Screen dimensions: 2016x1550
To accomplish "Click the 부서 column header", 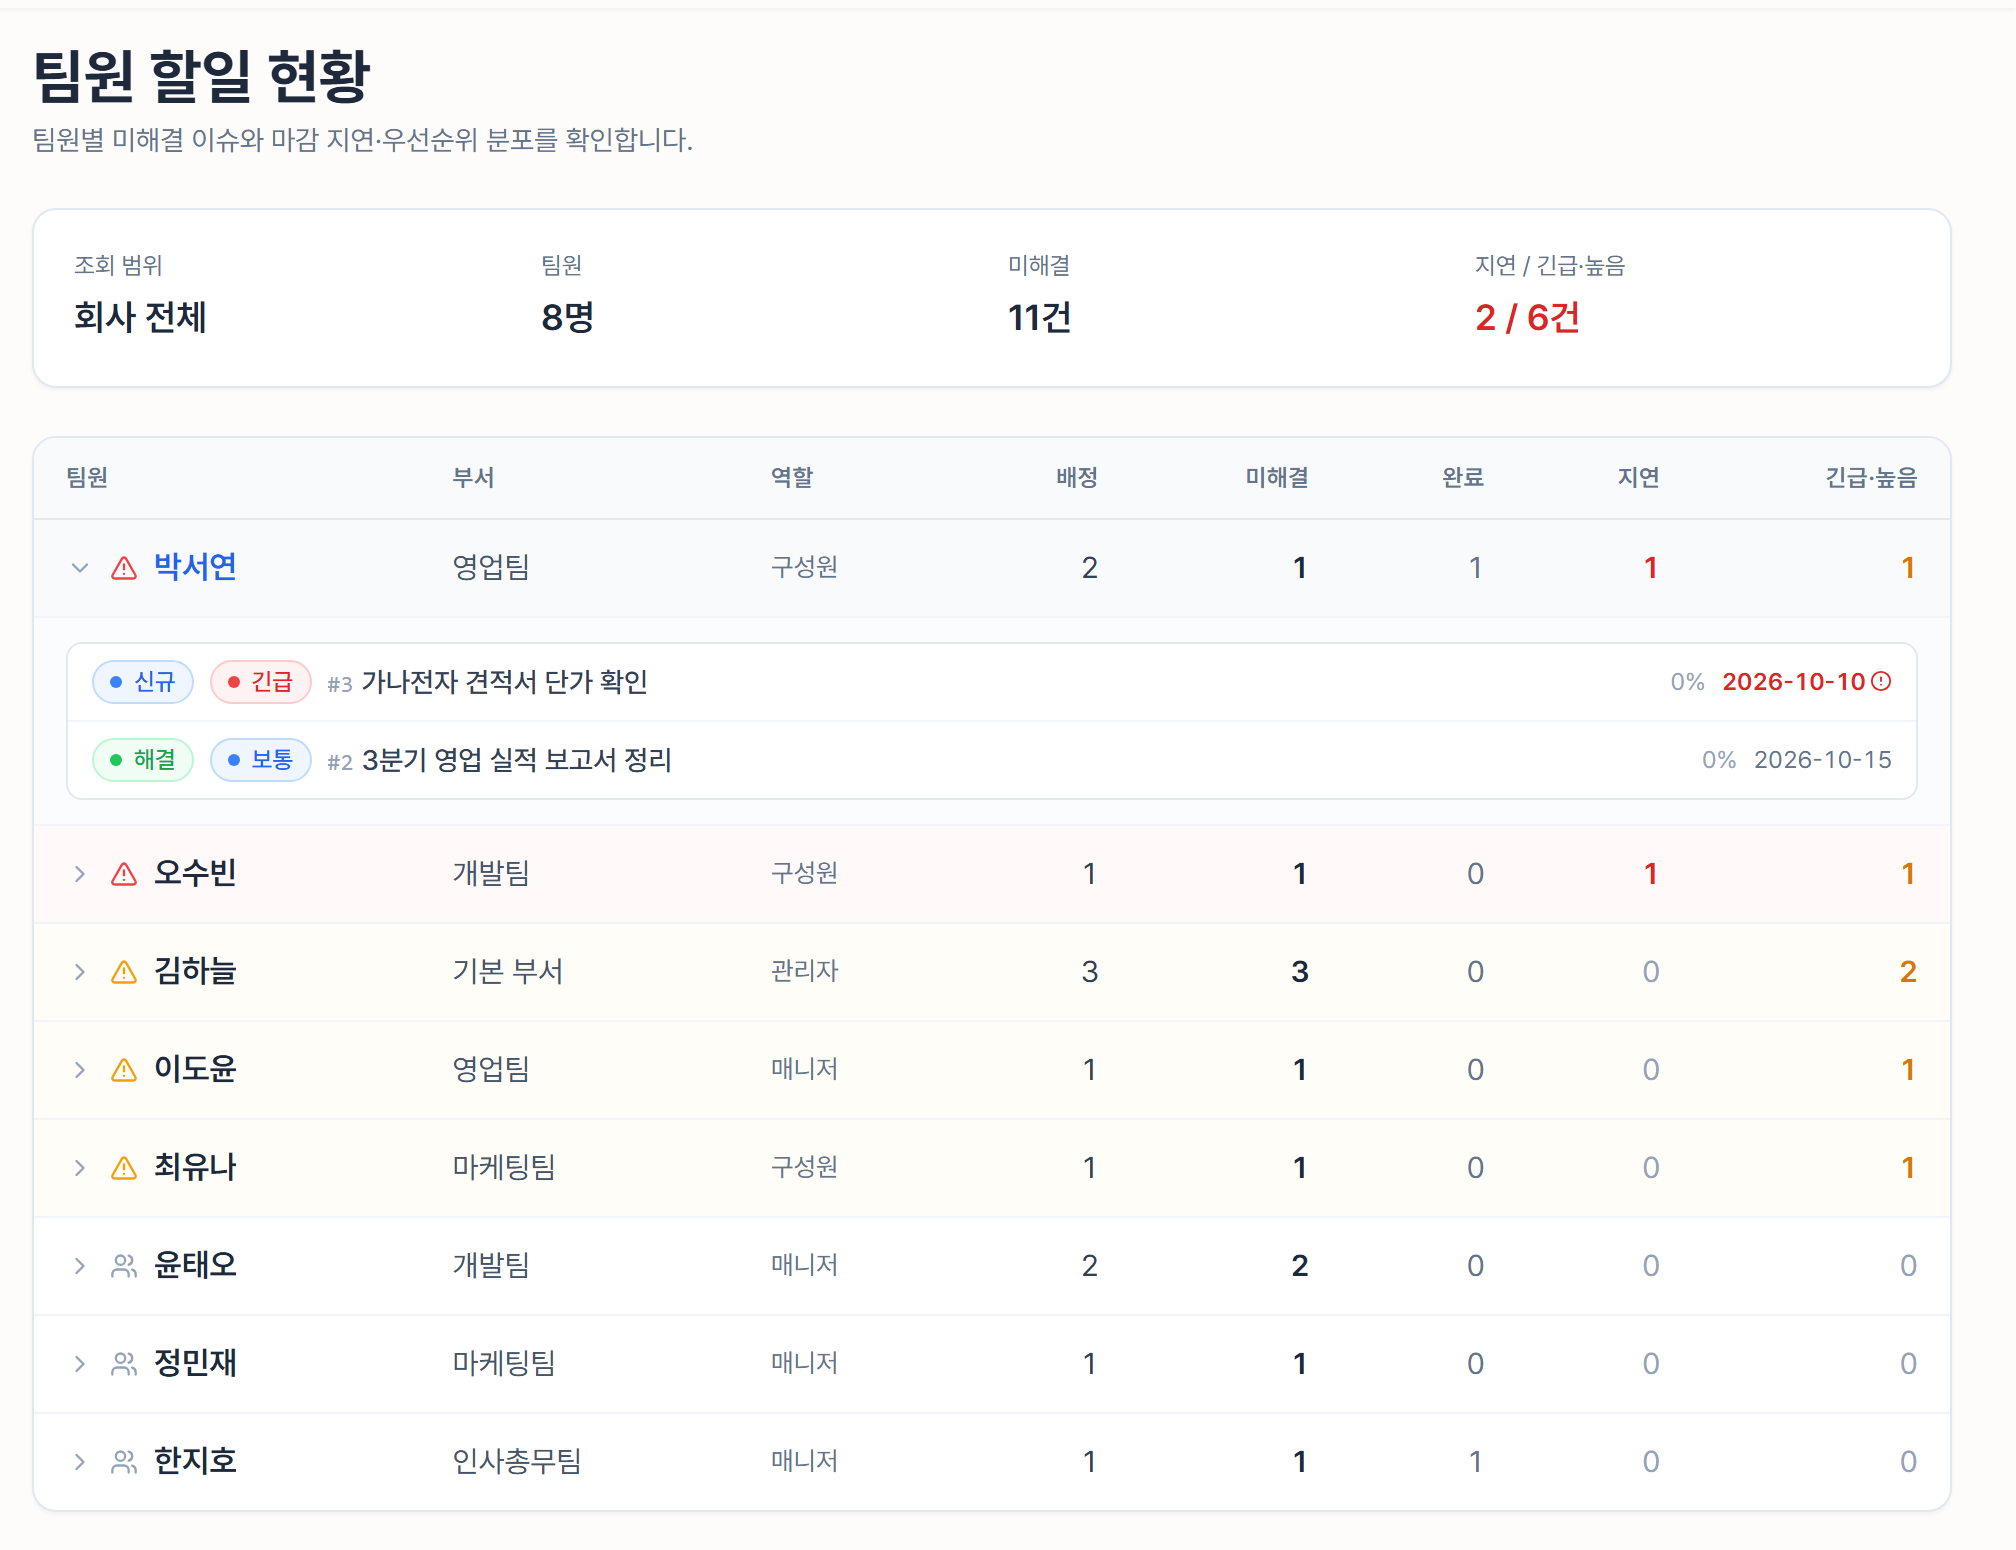I will tap(473, 478).
